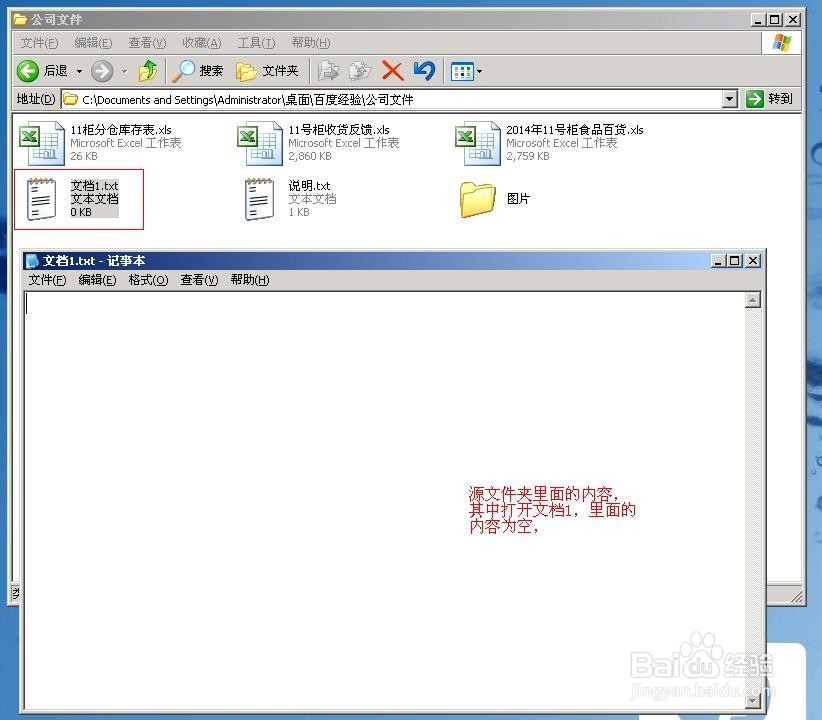Image resolution: width=822 pixels, height=720 pixels.
Task: Click the file name 11柜分仓库存表.xls
Action: point(121,130)
